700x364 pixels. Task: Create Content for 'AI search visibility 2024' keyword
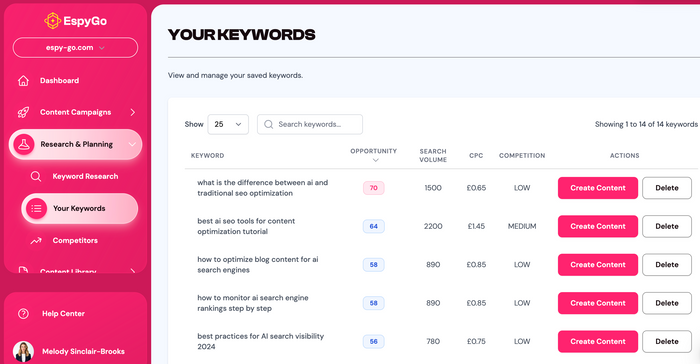[598, 342]
